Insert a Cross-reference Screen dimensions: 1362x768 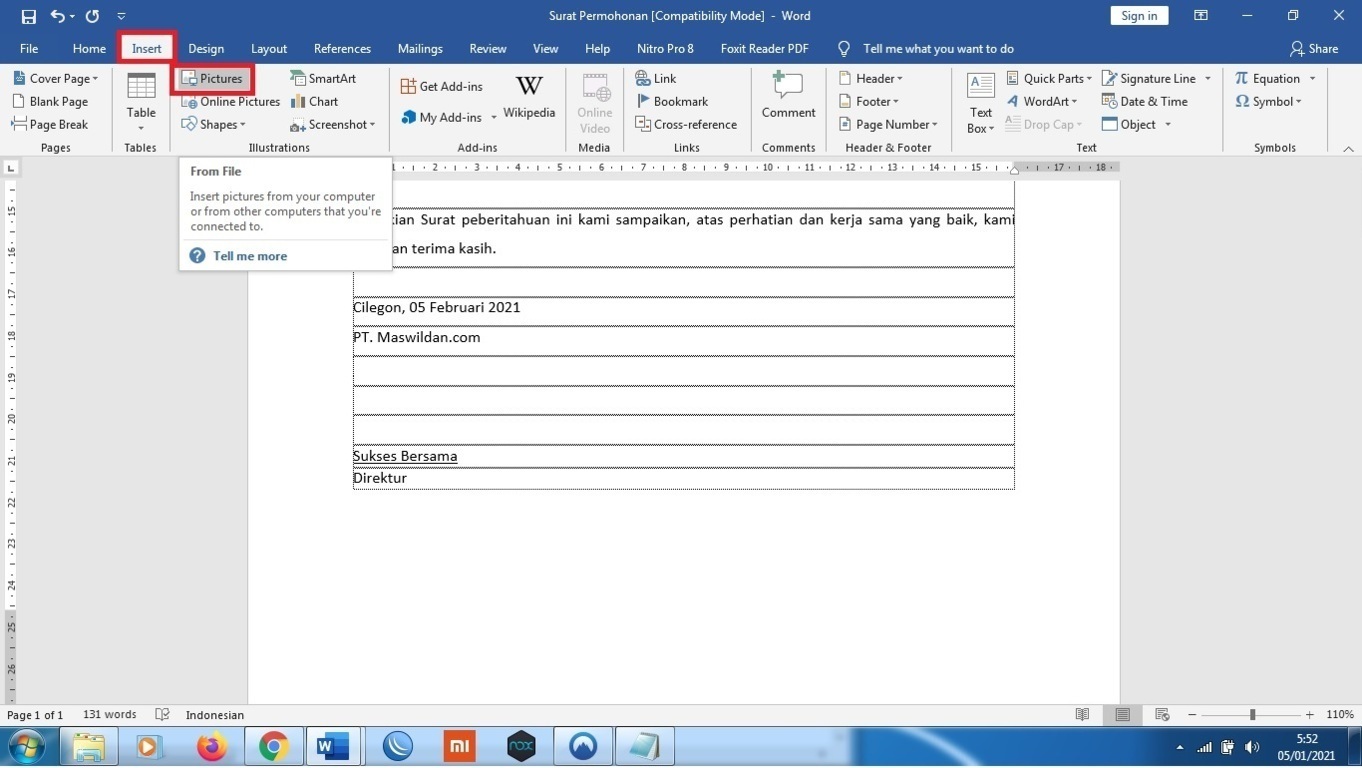[x=687, y=124]
